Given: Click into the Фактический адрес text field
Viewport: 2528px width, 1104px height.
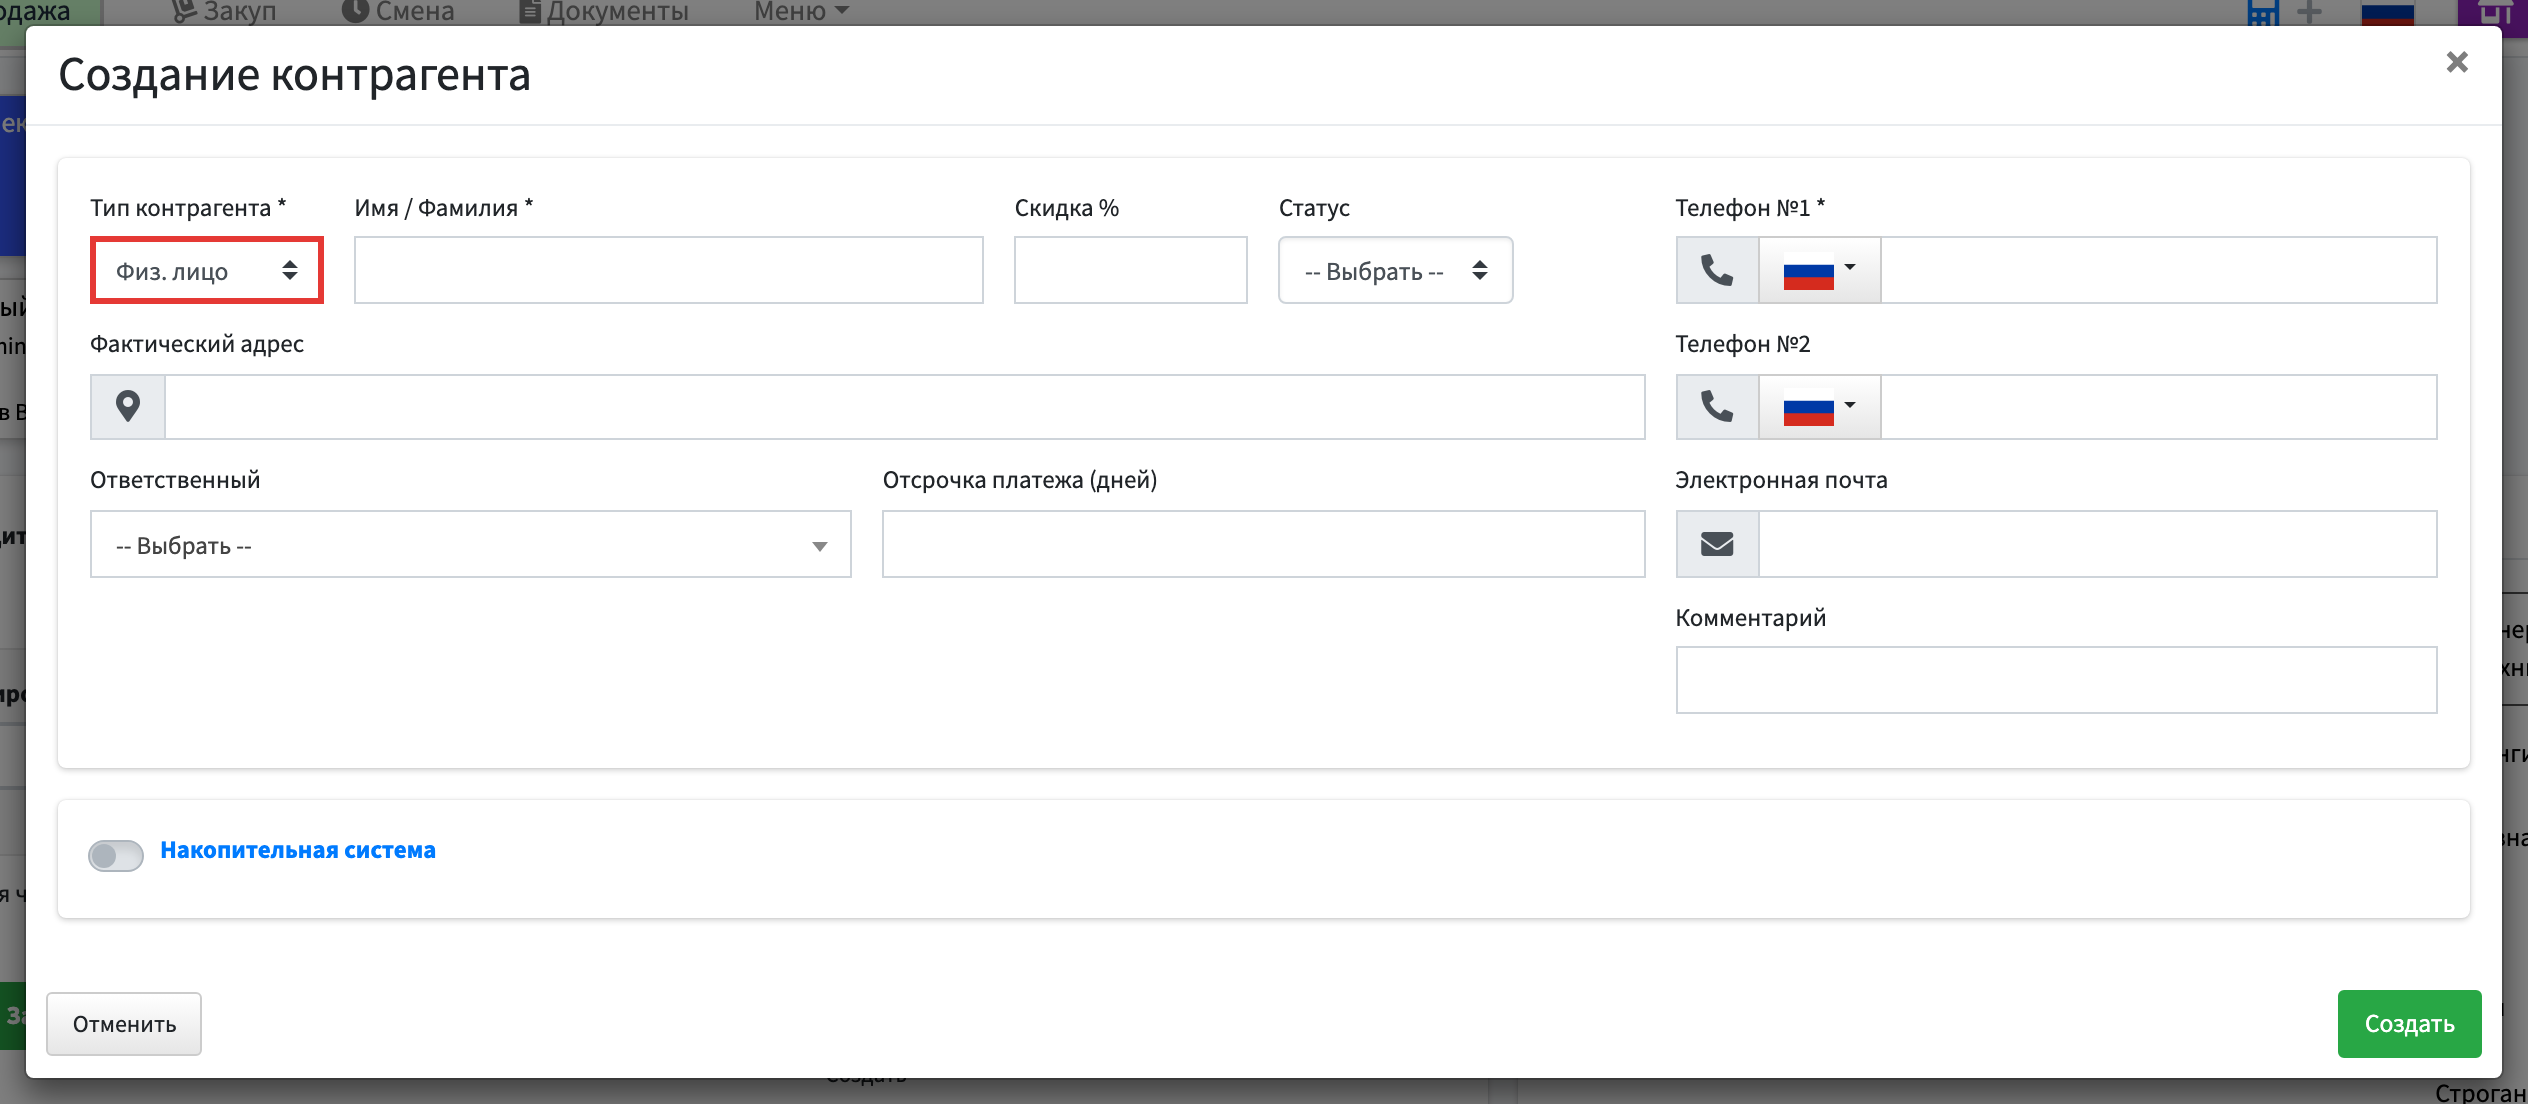Looking at the screenshot, I should [905, 406].
